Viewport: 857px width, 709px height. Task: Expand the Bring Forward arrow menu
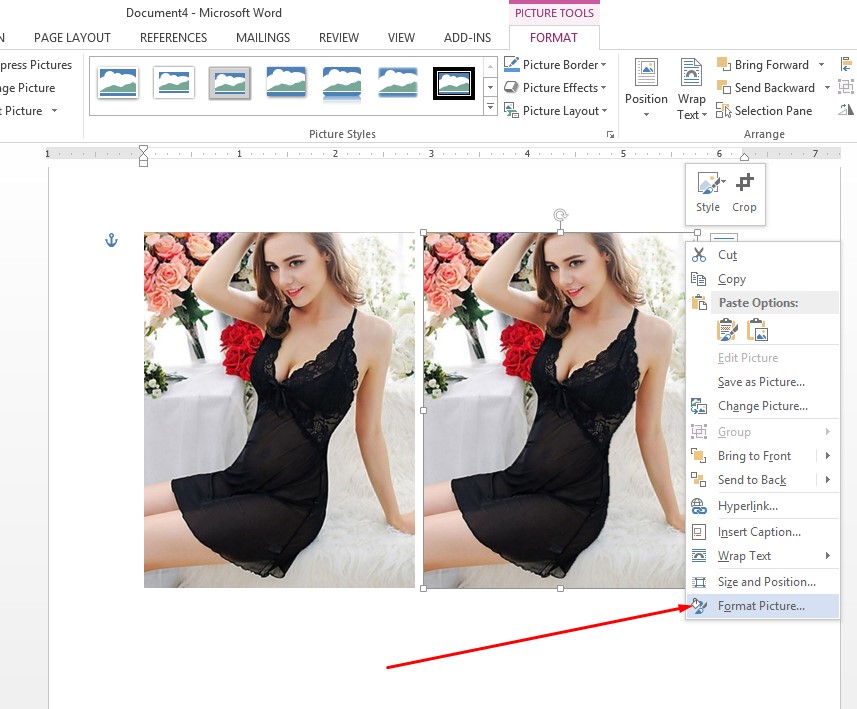pos(821,65)
